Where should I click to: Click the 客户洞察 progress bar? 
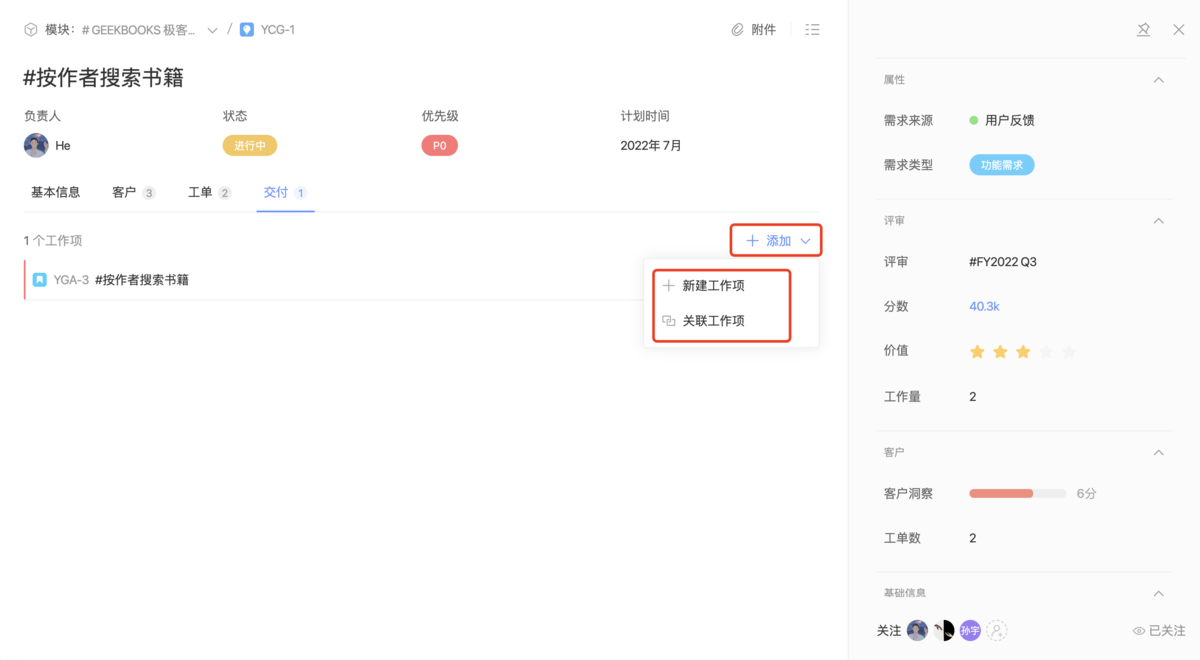tap(1016, 493)
